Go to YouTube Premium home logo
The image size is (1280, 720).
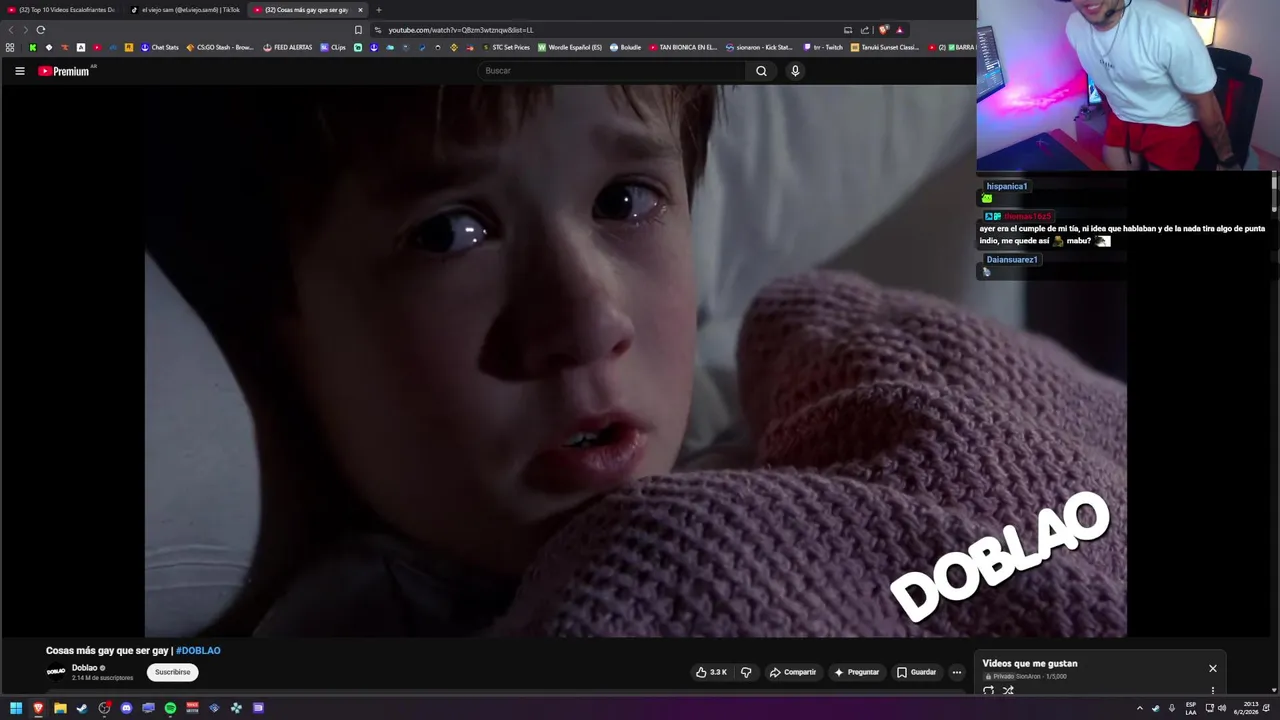coord(64,71)
